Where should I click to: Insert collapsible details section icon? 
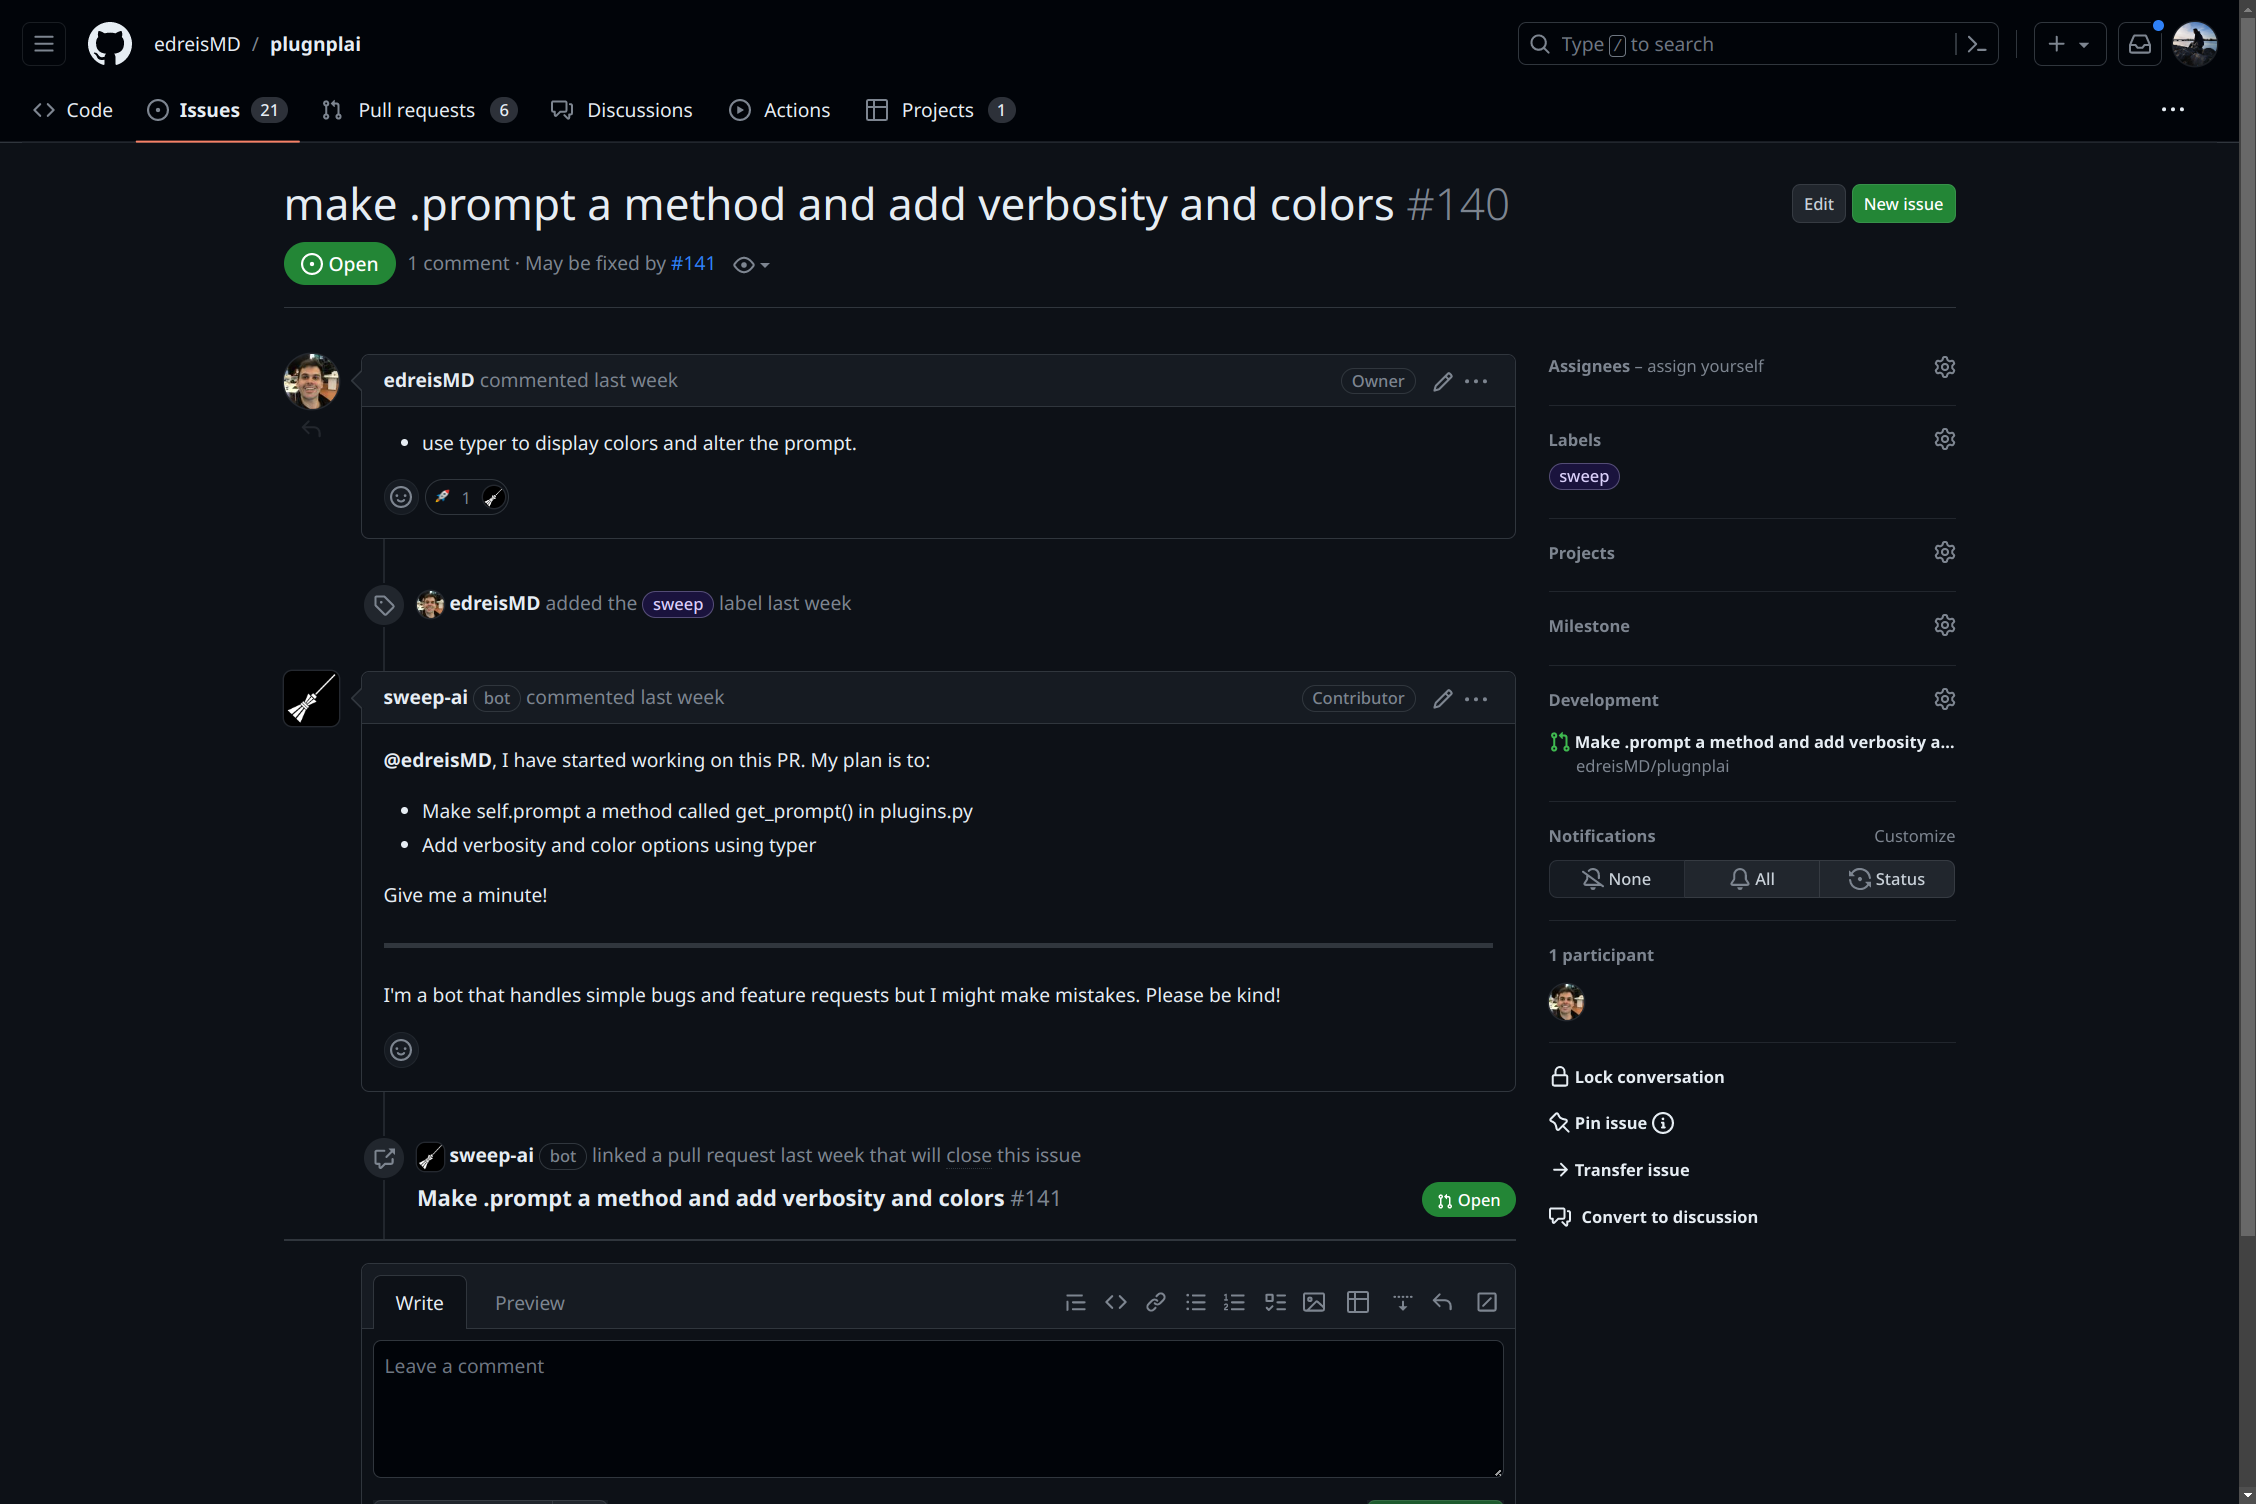point(1402,1302)
